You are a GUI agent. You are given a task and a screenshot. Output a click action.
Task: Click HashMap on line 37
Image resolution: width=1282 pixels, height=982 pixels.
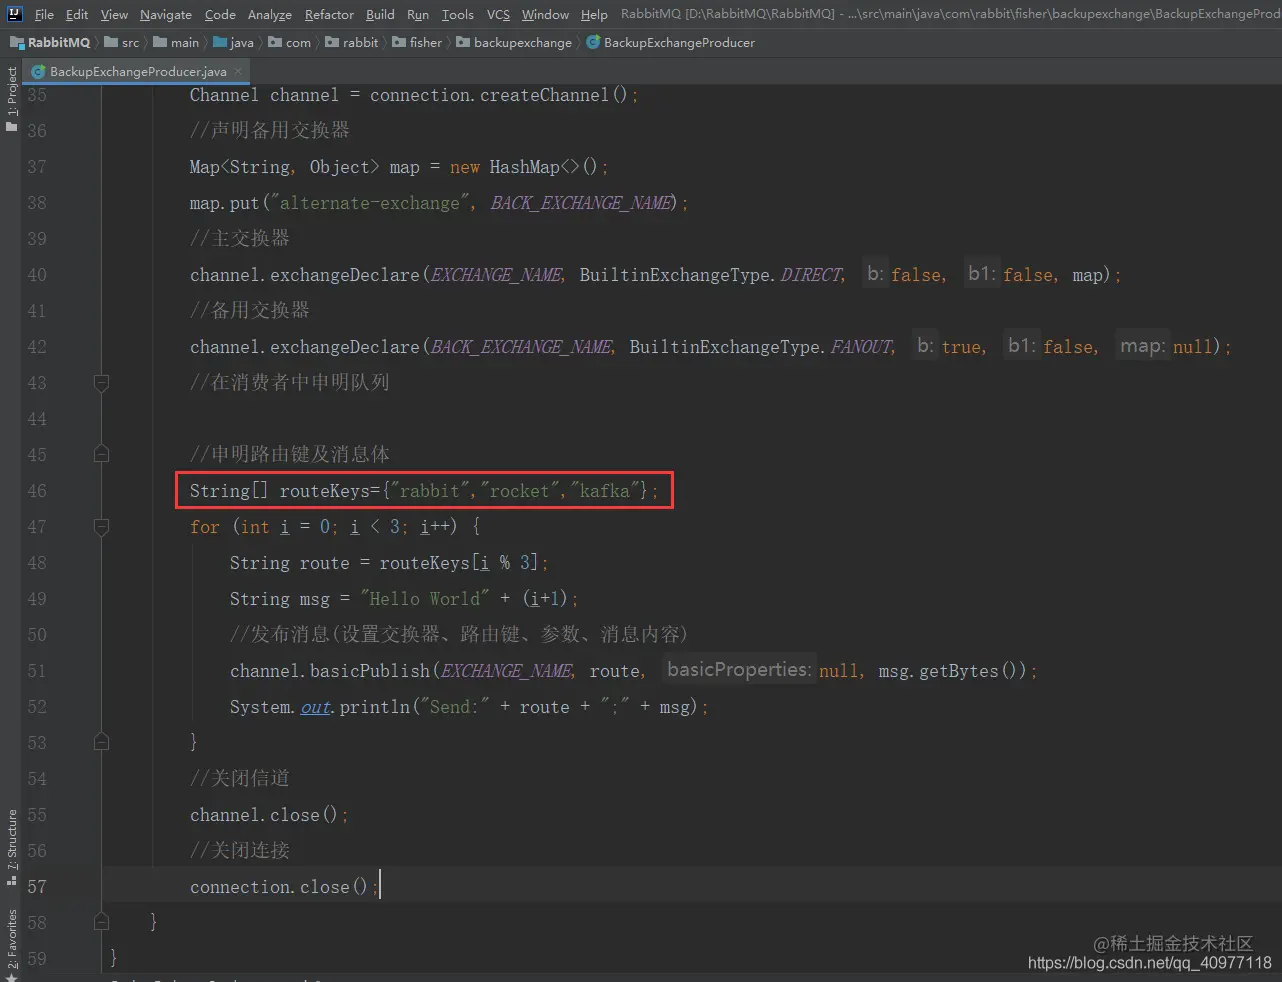(524, 167)
